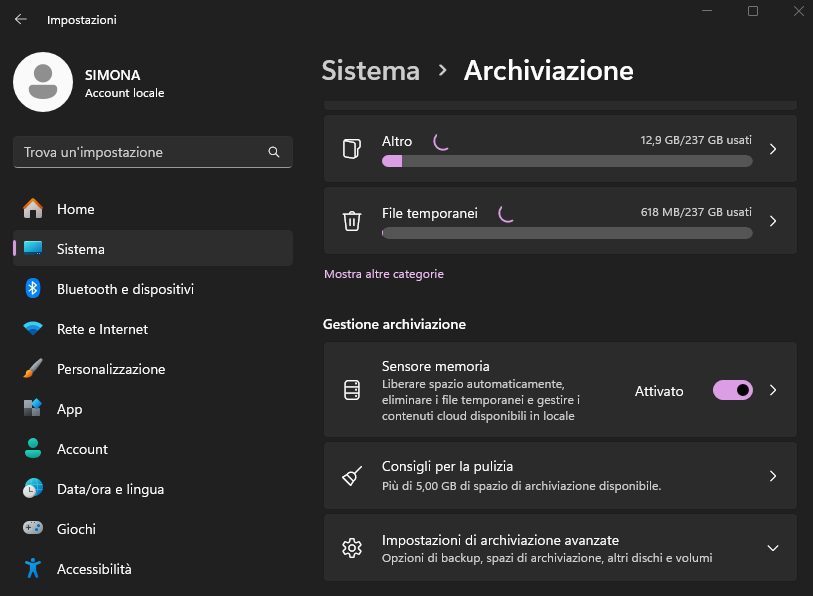Image resolution: width=813 pixels, height=596 pixels.
Task: Click the 618 MB/237 GB usati text
Action: point(696,212)
